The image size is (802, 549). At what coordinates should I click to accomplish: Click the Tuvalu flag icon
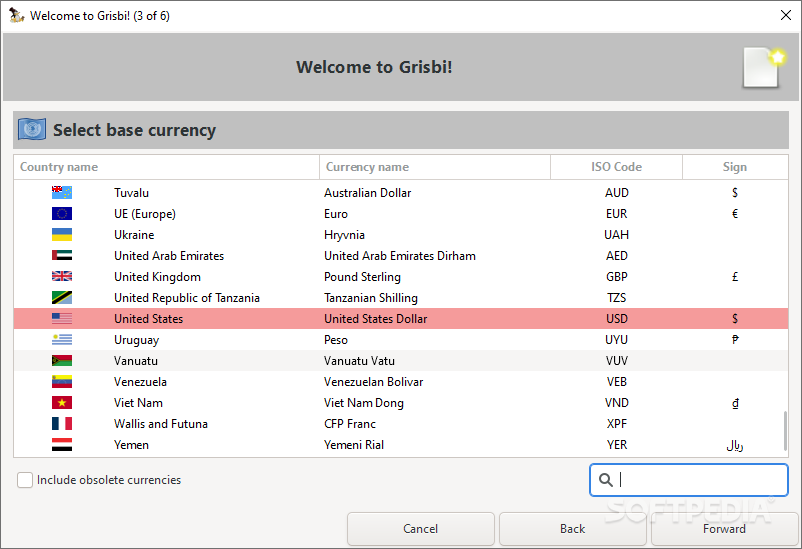pos(62,192)
